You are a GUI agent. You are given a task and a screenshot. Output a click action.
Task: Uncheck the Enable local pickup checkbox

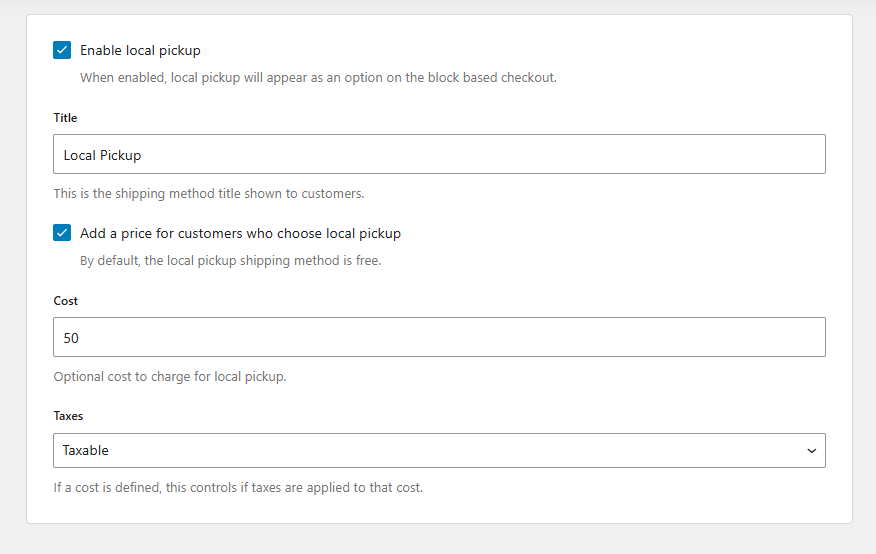pyautogui.click(x=62, y=50)
